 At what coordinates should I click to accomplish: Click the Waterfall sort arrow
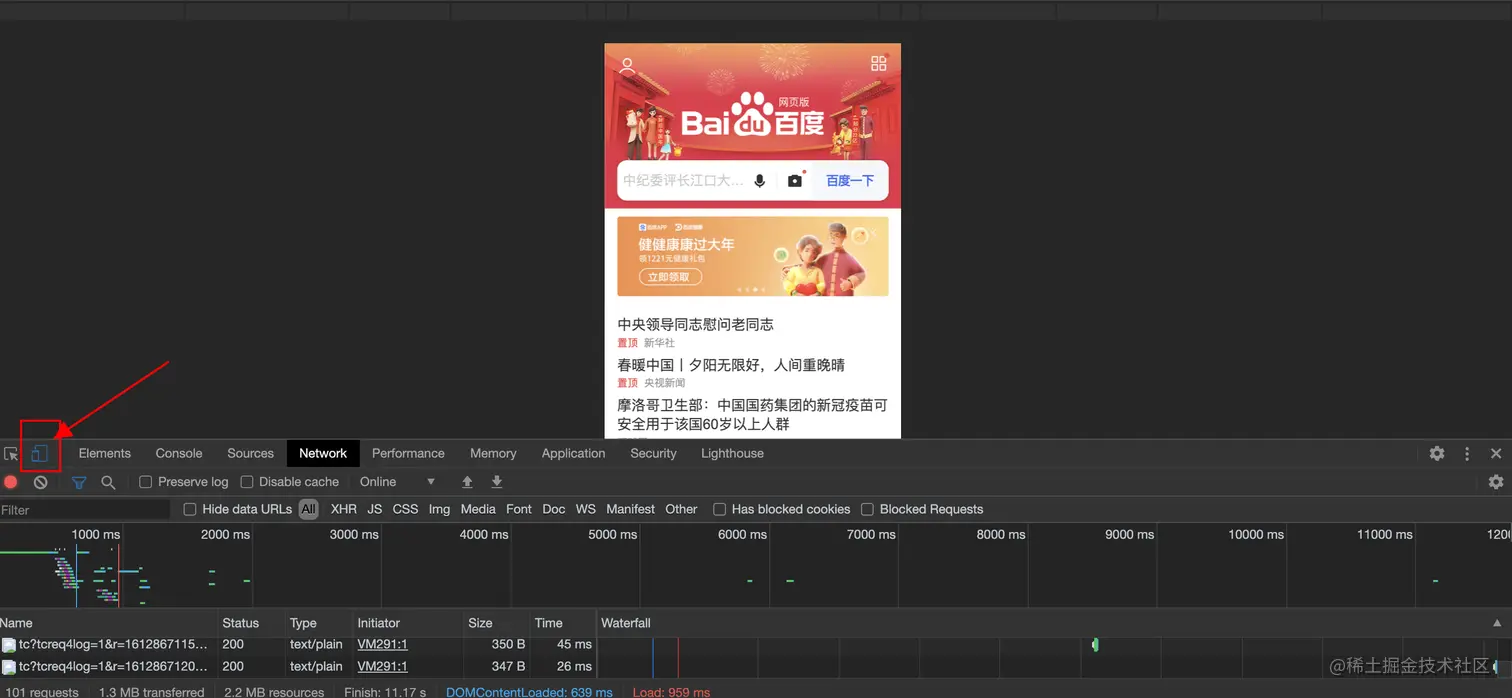1497,623
